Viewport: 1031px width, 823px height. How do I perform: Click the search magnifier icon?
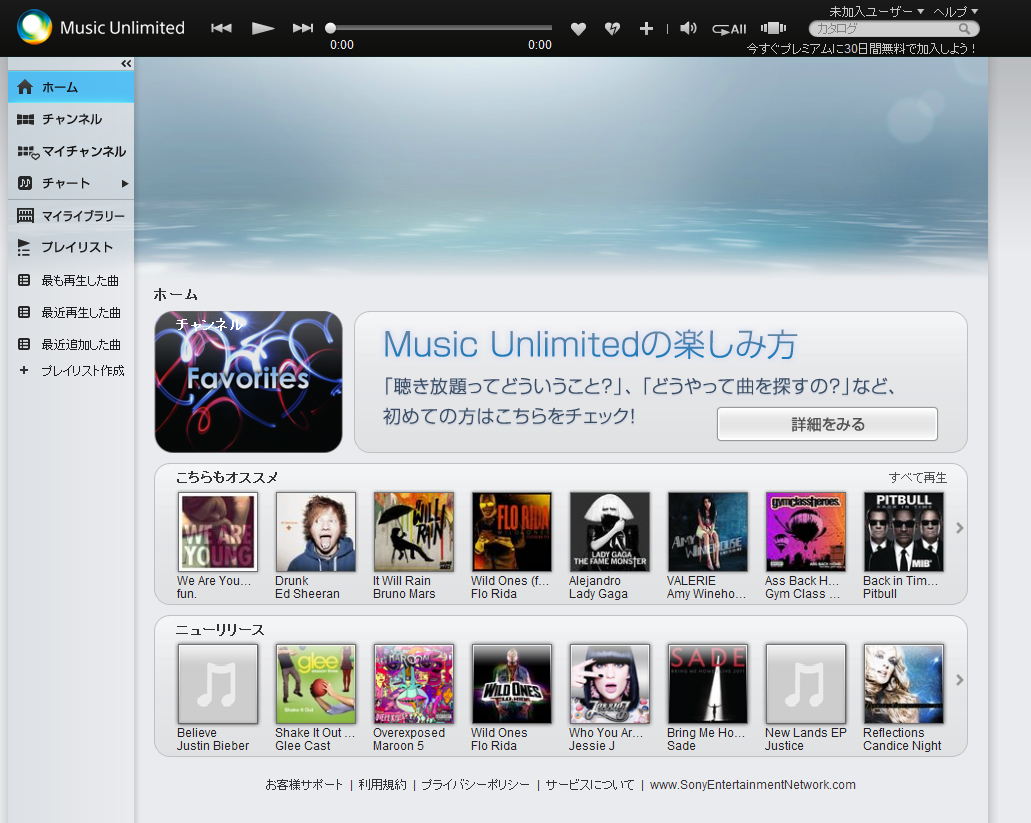(x=964, y=29)
